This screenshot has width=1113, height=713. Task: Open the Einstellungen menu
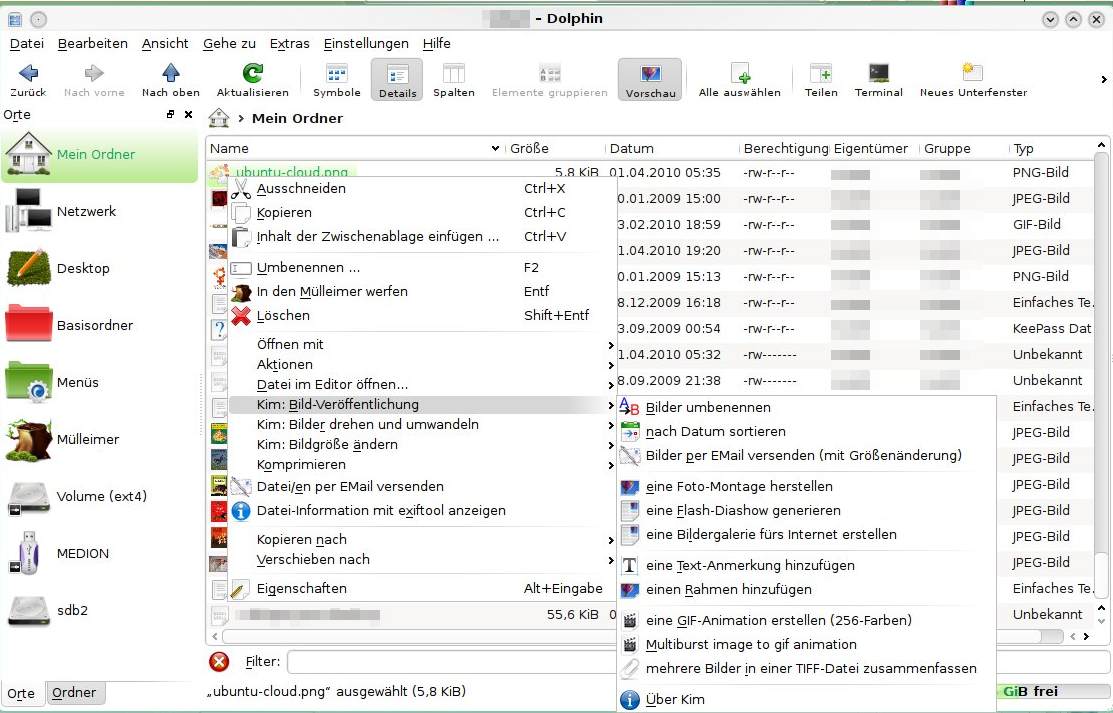coord(366,43)
